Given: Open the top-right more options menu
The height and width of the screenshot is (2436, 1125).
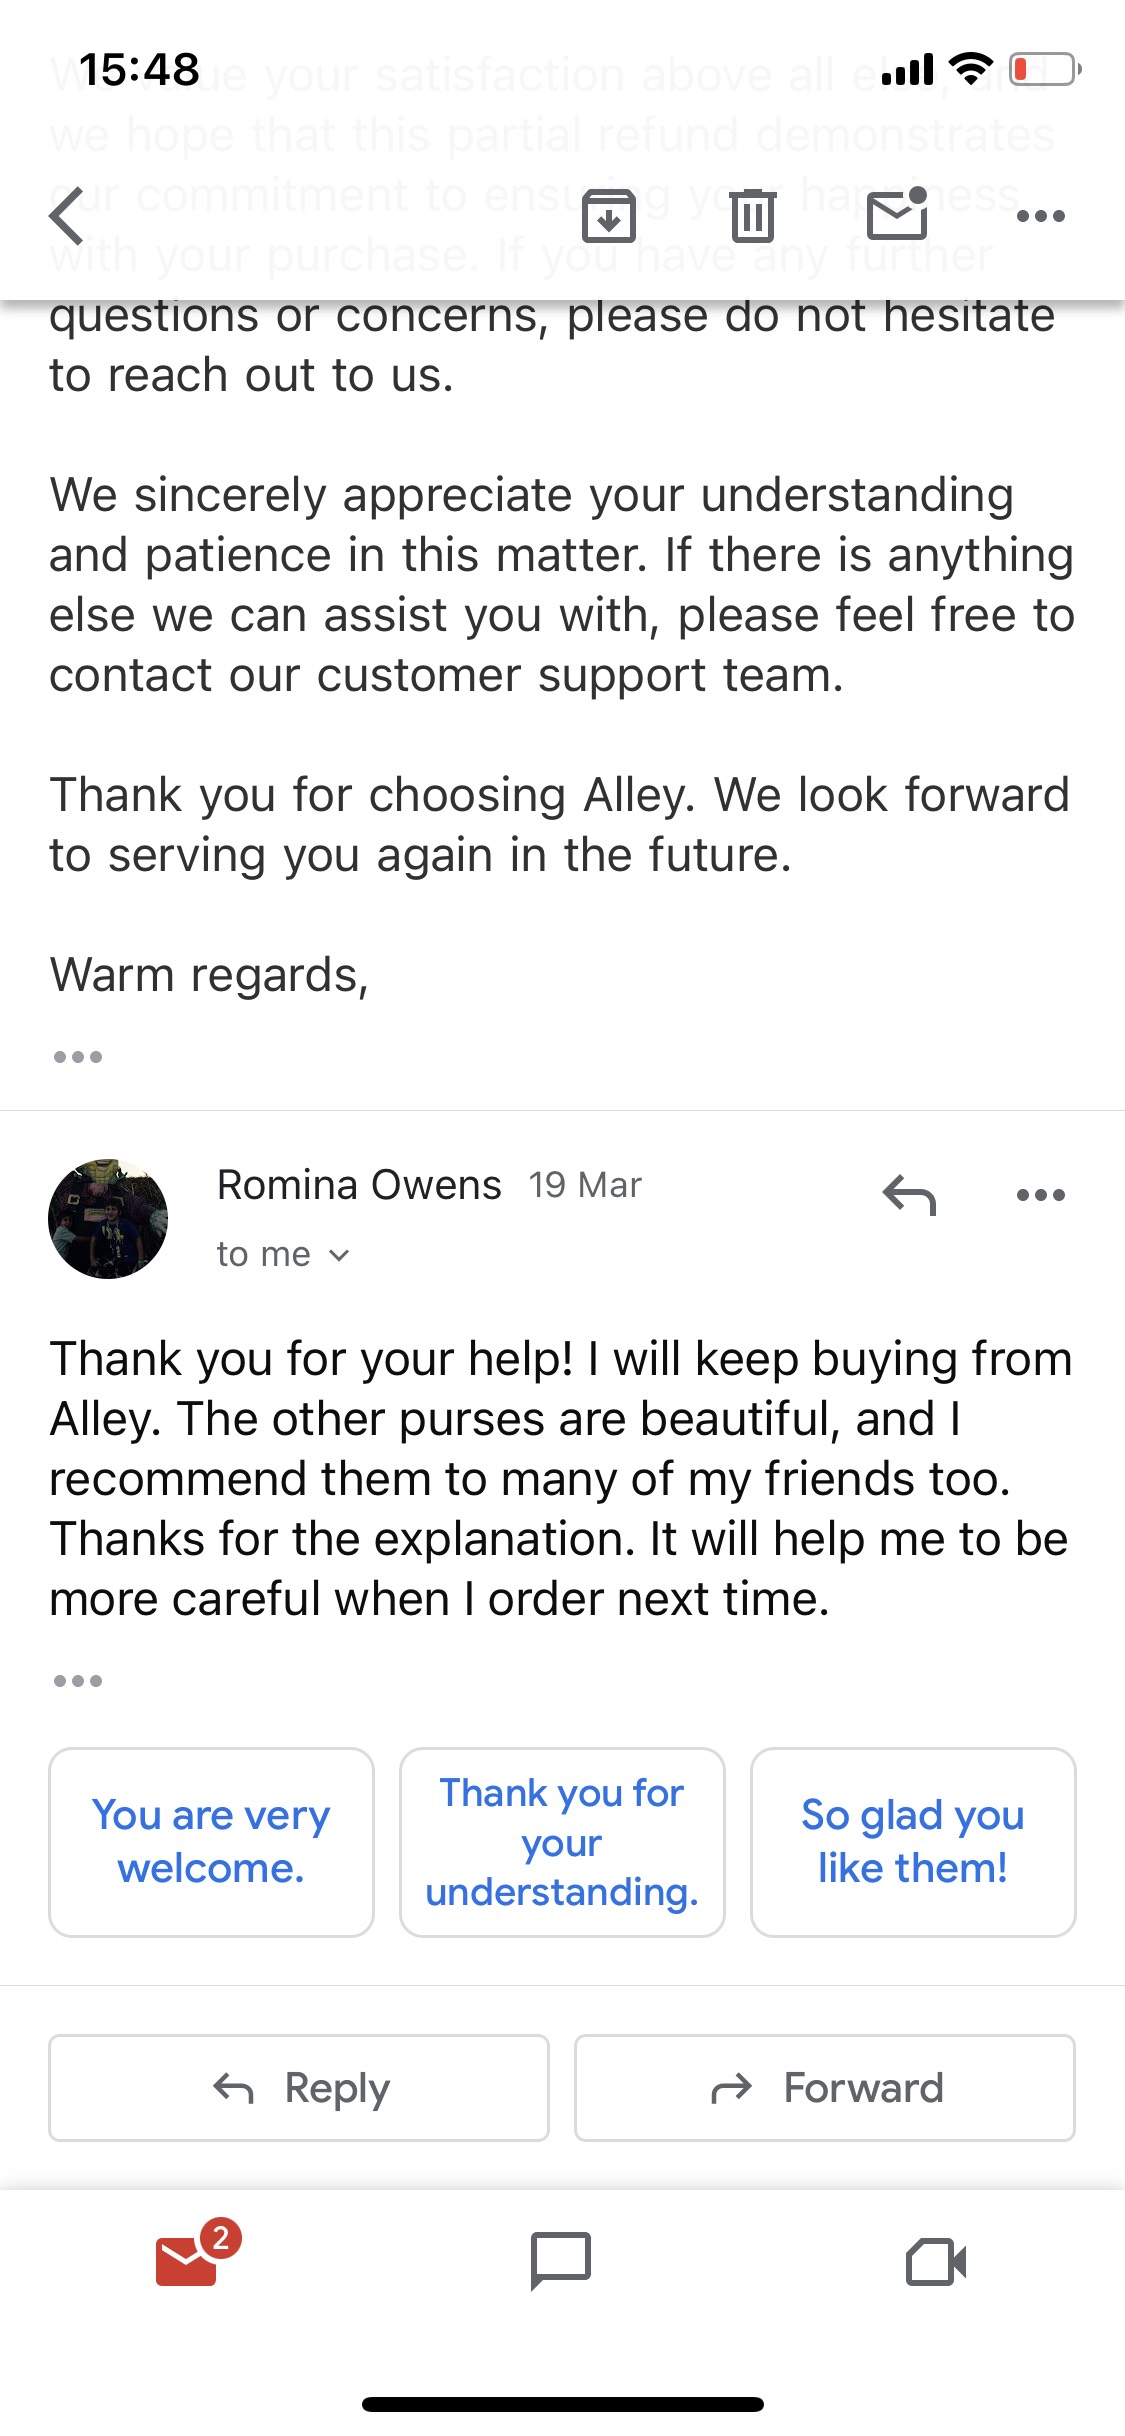Looking at the screenshot, I should coord(1040,215).
